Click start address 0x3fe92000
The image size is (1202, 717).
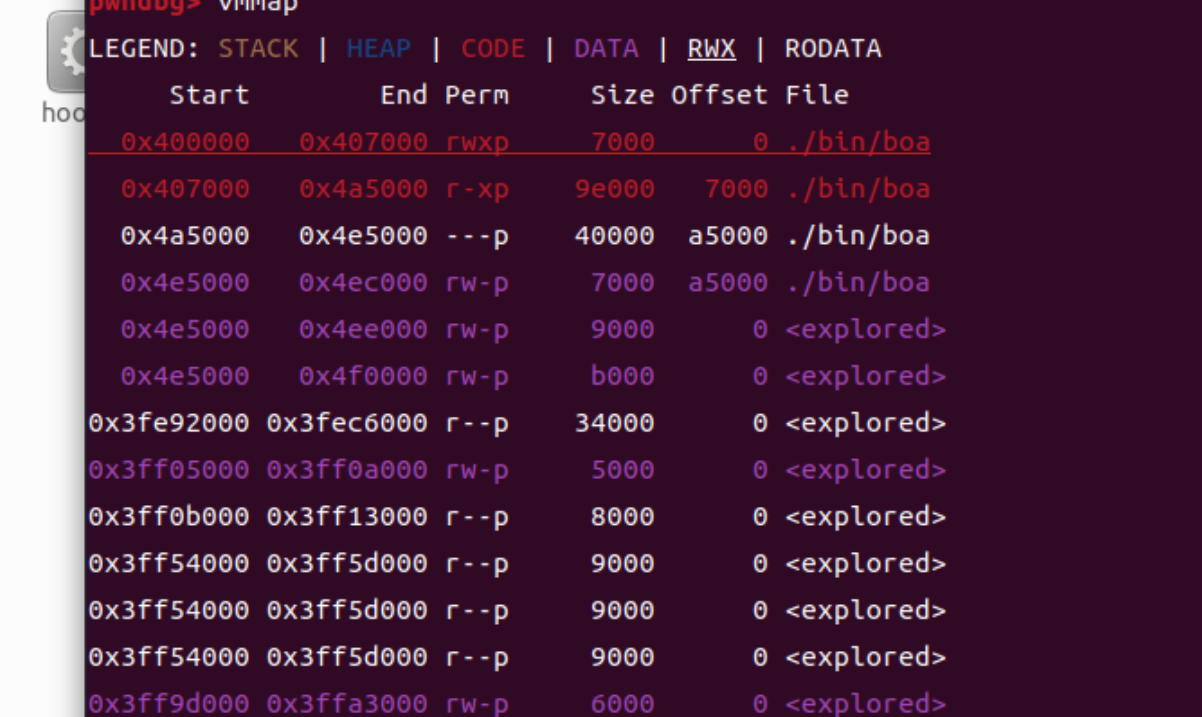coord(168,423)
